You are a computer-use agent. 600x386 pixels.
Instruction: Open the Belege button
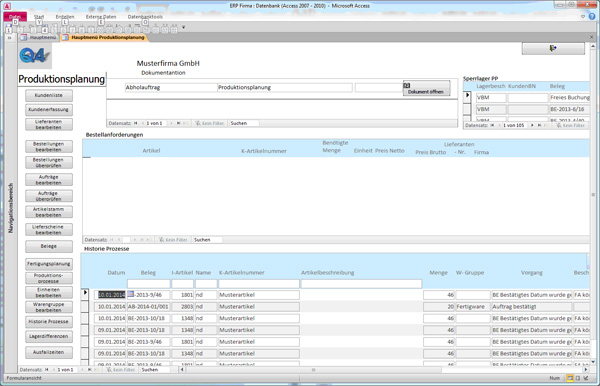tap(49, 246)
